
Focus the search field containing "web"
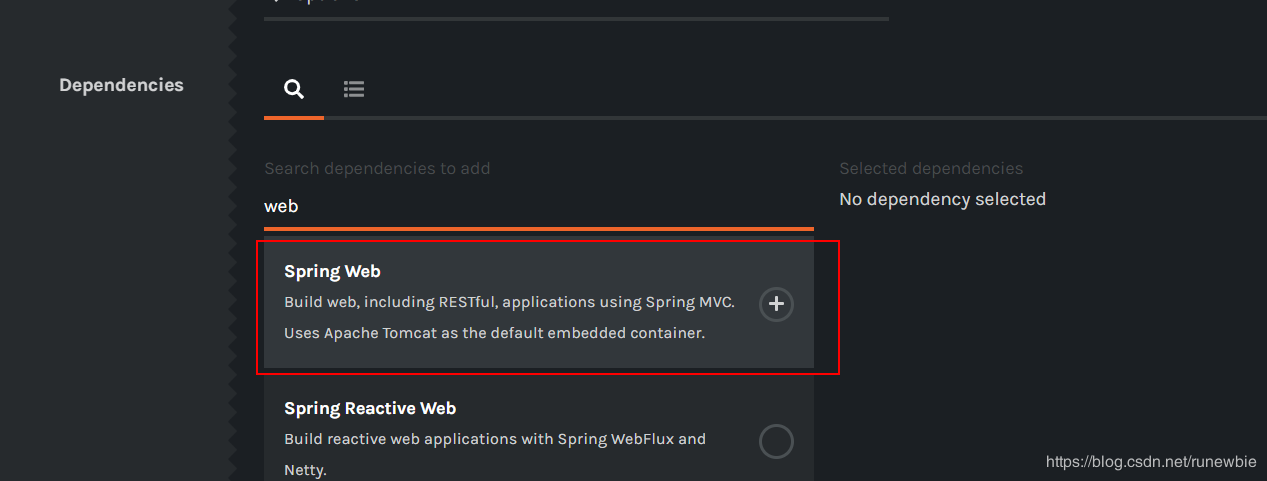click(539, 207)
